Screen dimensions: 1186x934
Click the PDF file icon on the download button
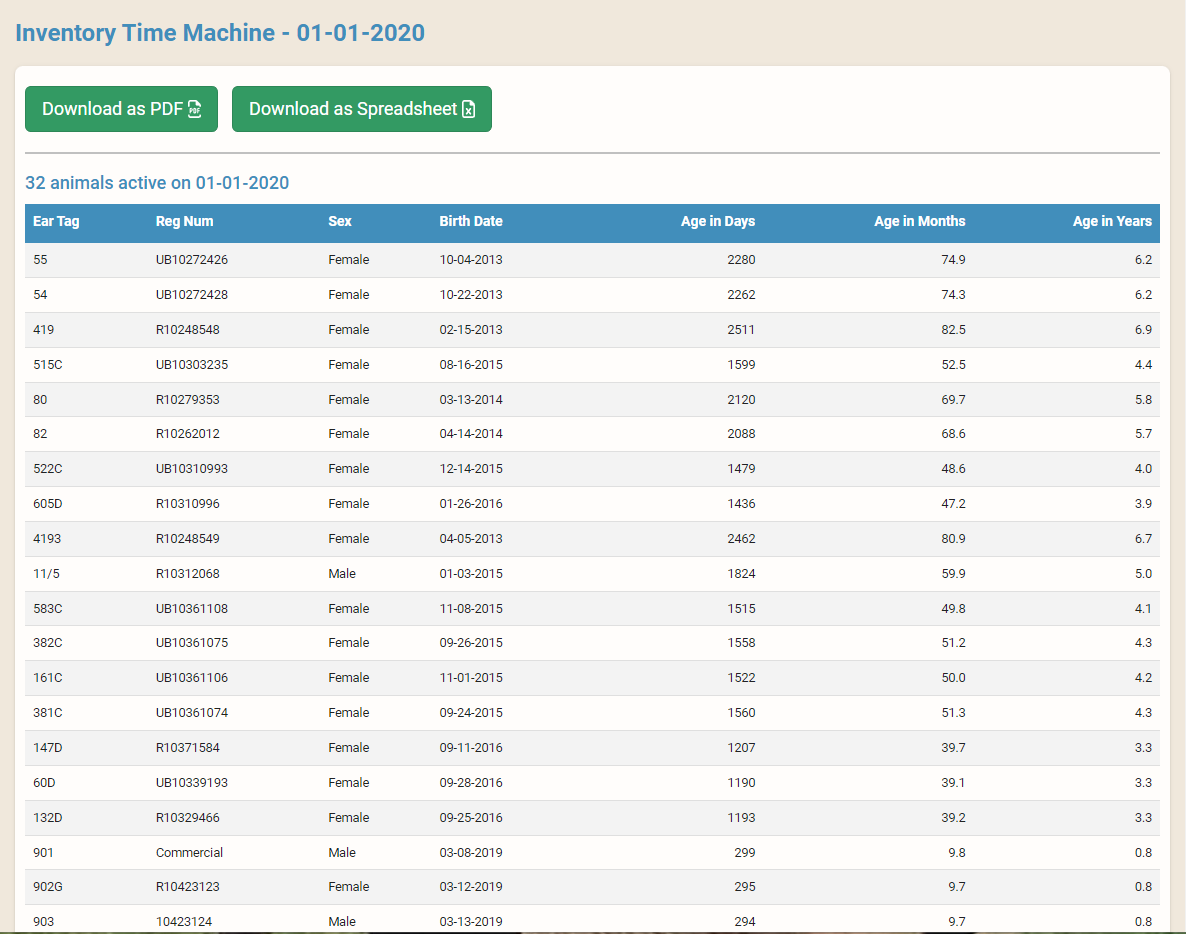click(x=195, y=109)
